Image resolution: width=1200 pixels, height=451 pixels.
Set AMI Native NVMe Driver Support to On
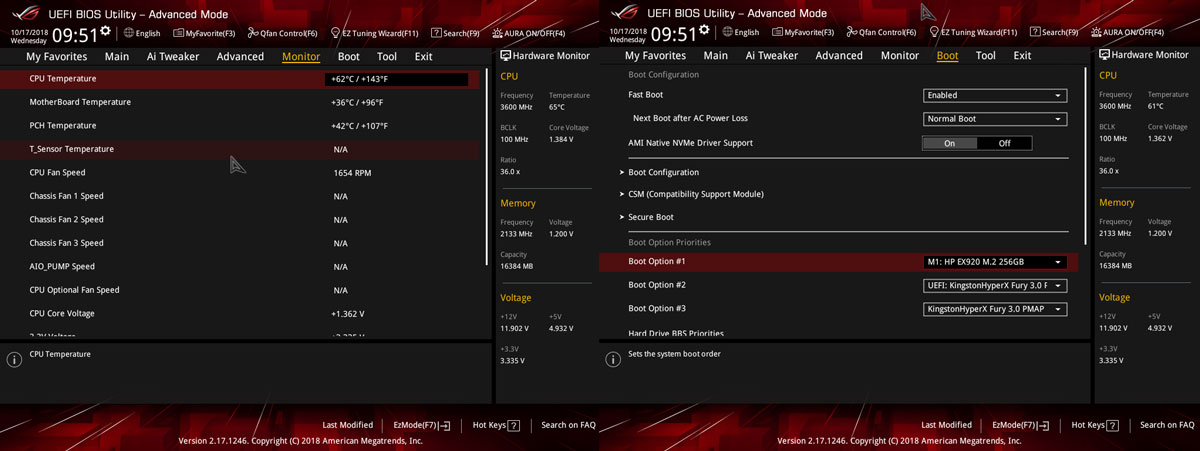(949, 143)
